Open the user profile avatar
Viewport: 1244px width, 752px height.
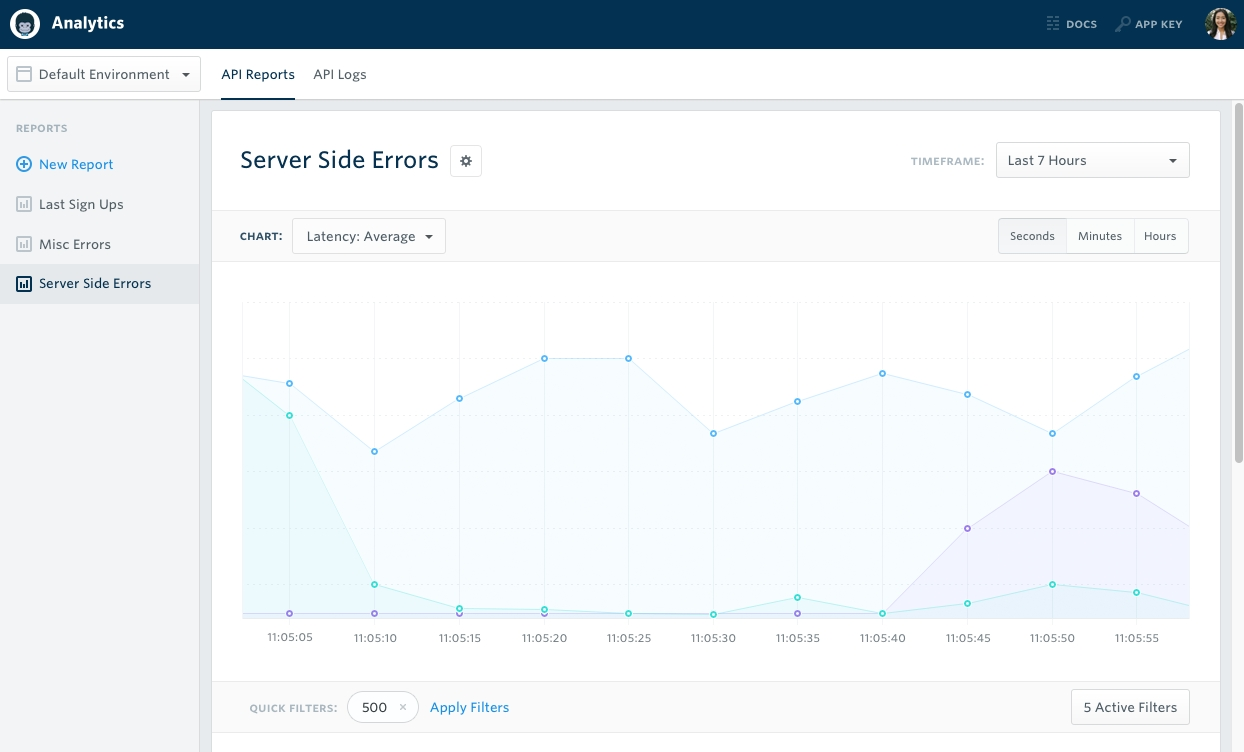click(1220, 24)
